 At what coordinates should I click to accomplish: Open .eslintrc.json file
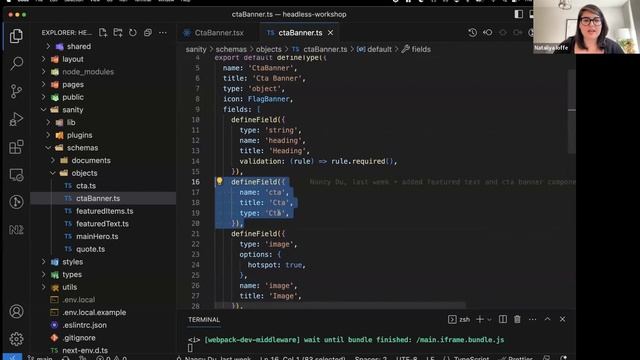pos(84,325)
